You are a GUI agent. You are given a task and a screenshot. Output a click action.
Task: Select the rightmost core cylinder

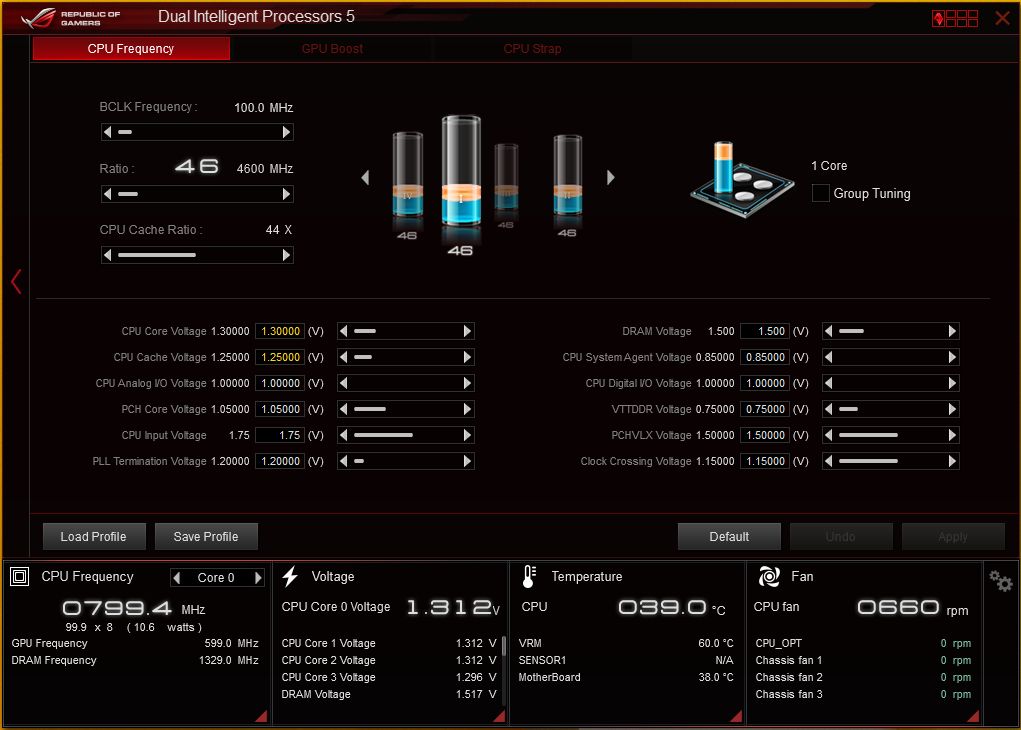[x=567, y=175]
